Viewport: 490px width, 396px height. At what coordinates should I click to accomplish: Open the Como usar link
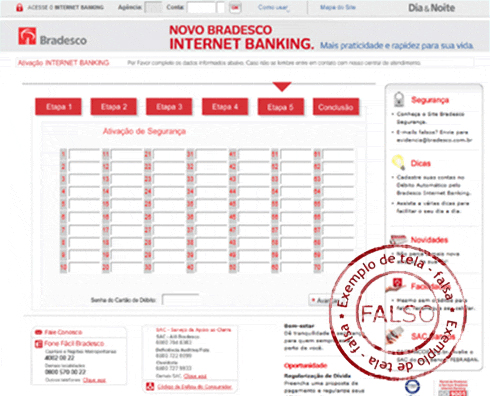tap(273, 7)
